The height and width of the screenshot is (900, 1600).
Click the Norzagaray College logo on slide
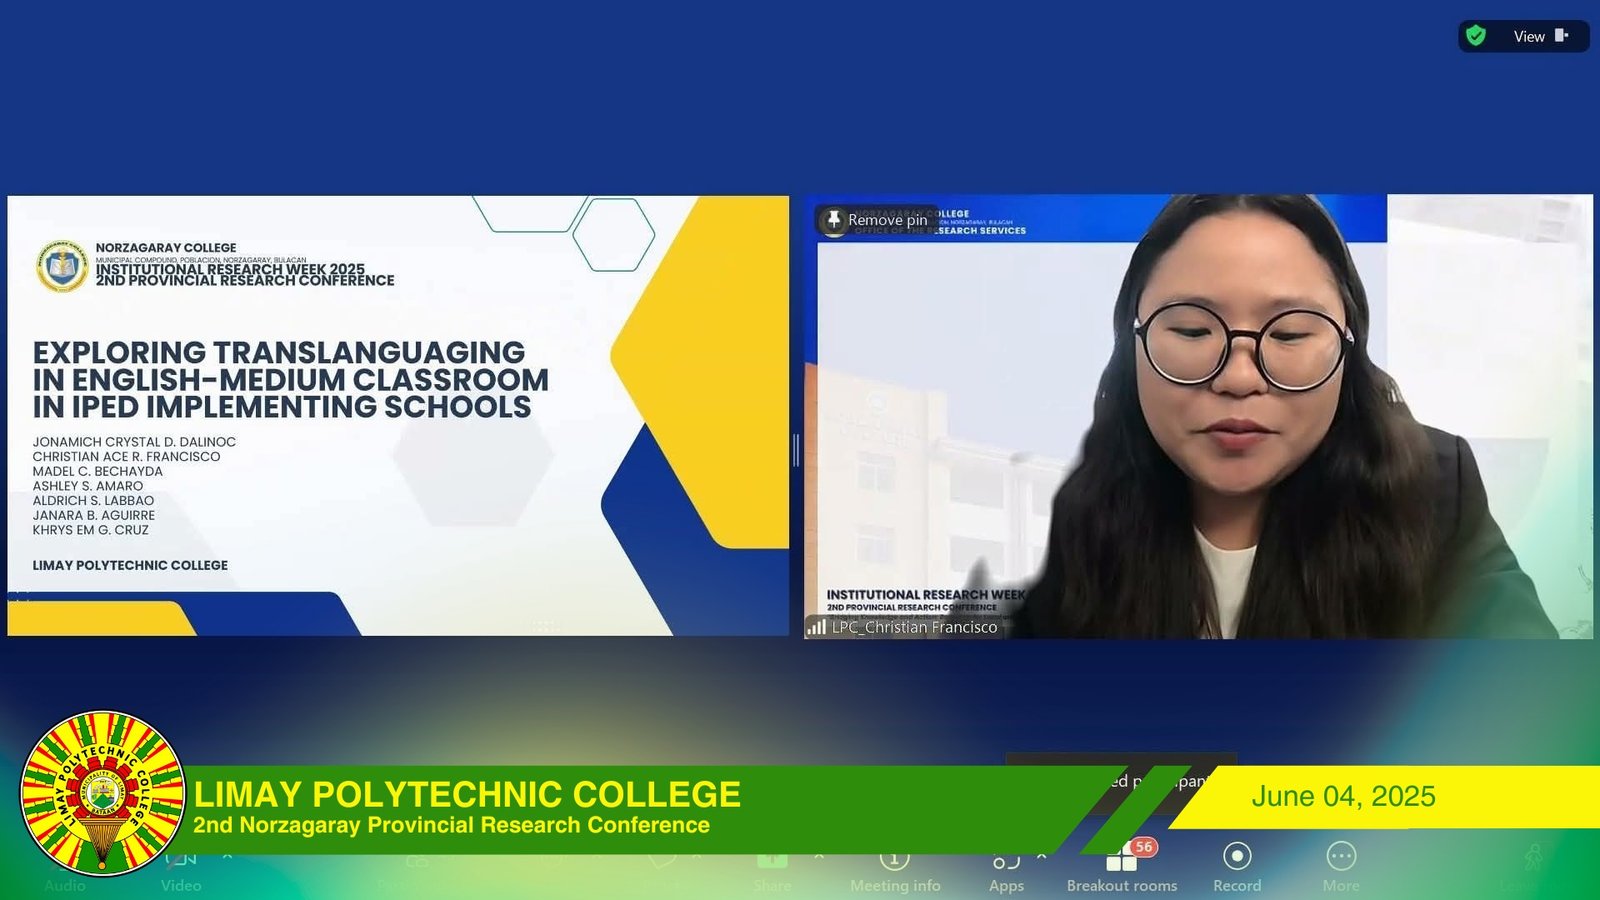coord(62,266)
